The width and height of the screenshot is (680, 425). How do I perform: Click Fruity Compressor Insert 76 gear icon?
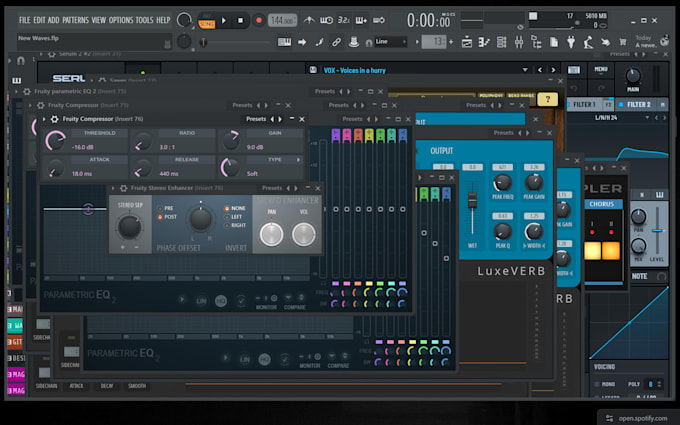click(55, 119)
